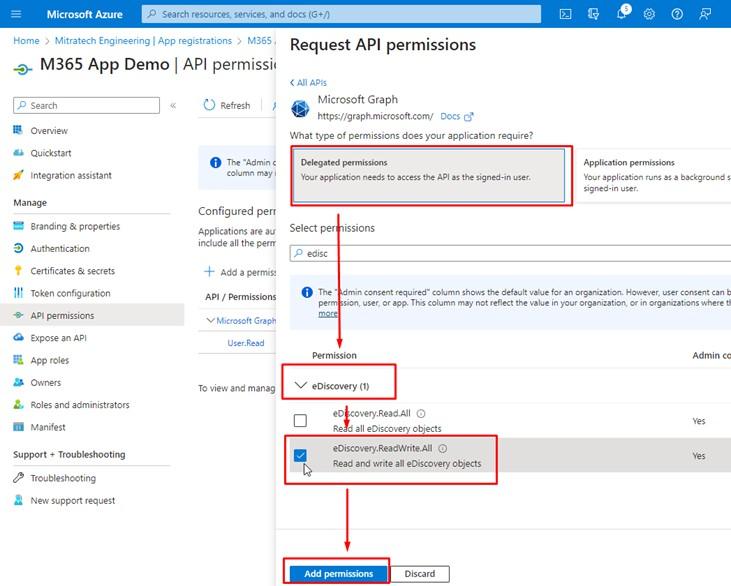Open portal settings gear
731x586 pixels.
tap(649, 14)
